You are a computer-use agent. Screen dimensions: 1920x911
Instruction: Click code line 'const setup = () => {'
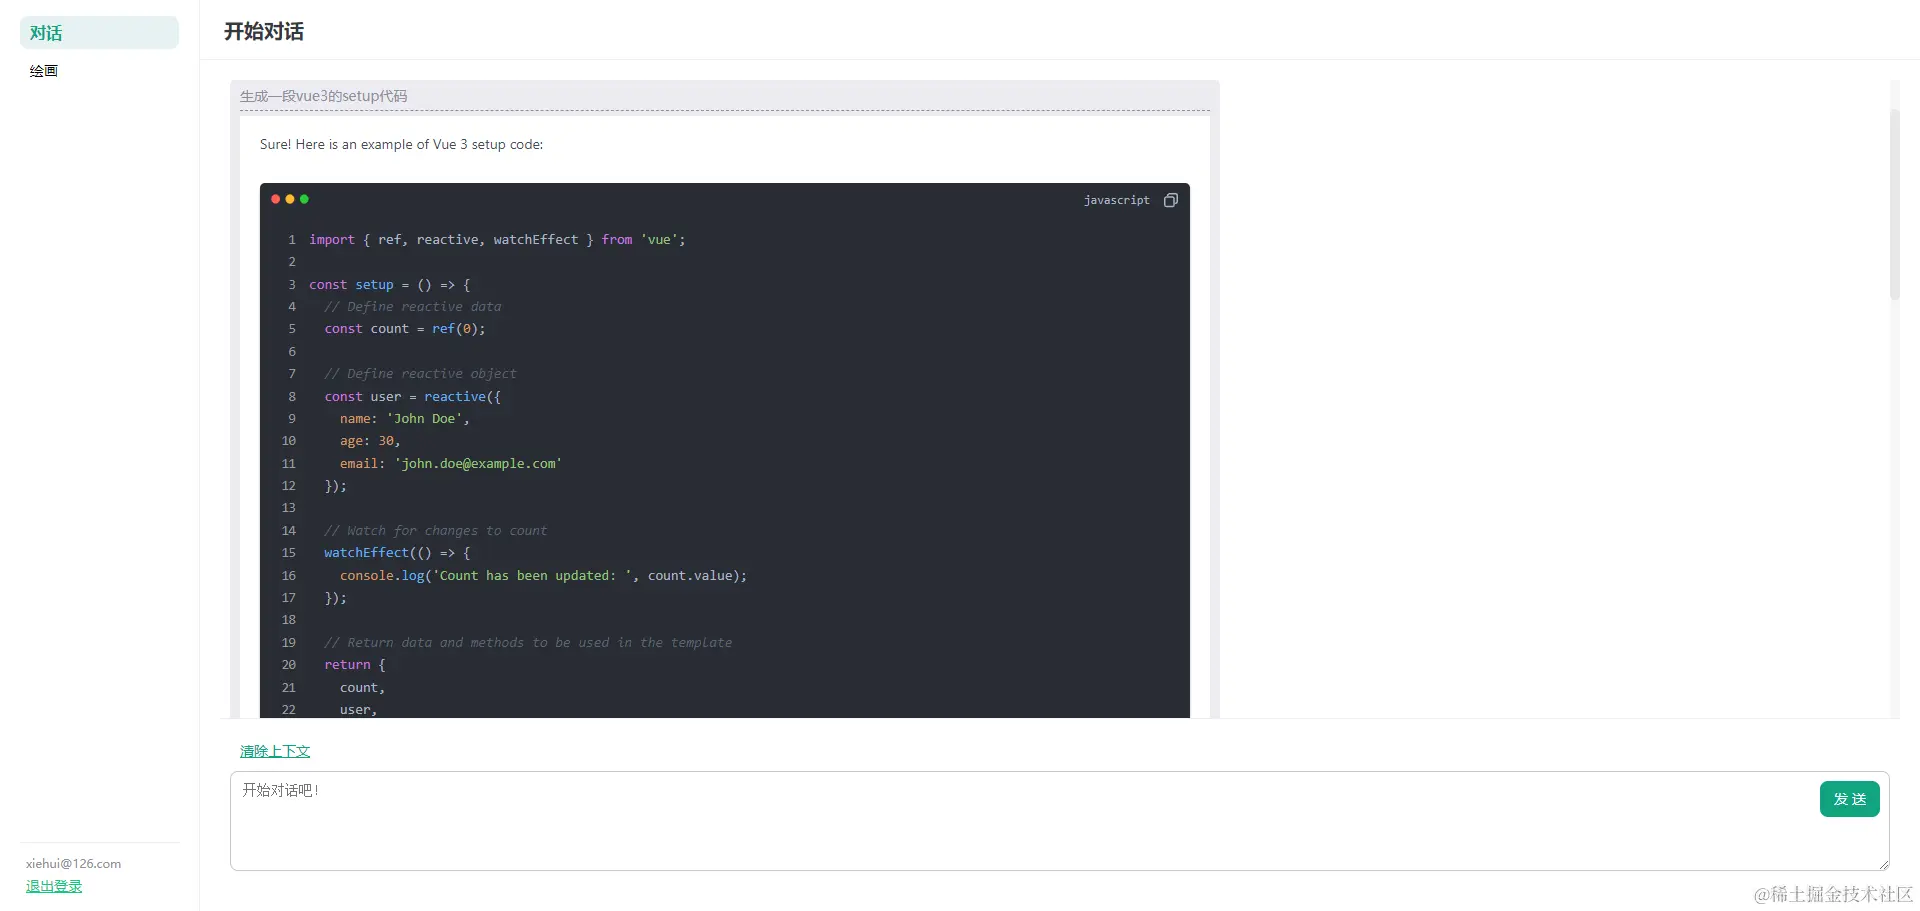click(389, 285)
